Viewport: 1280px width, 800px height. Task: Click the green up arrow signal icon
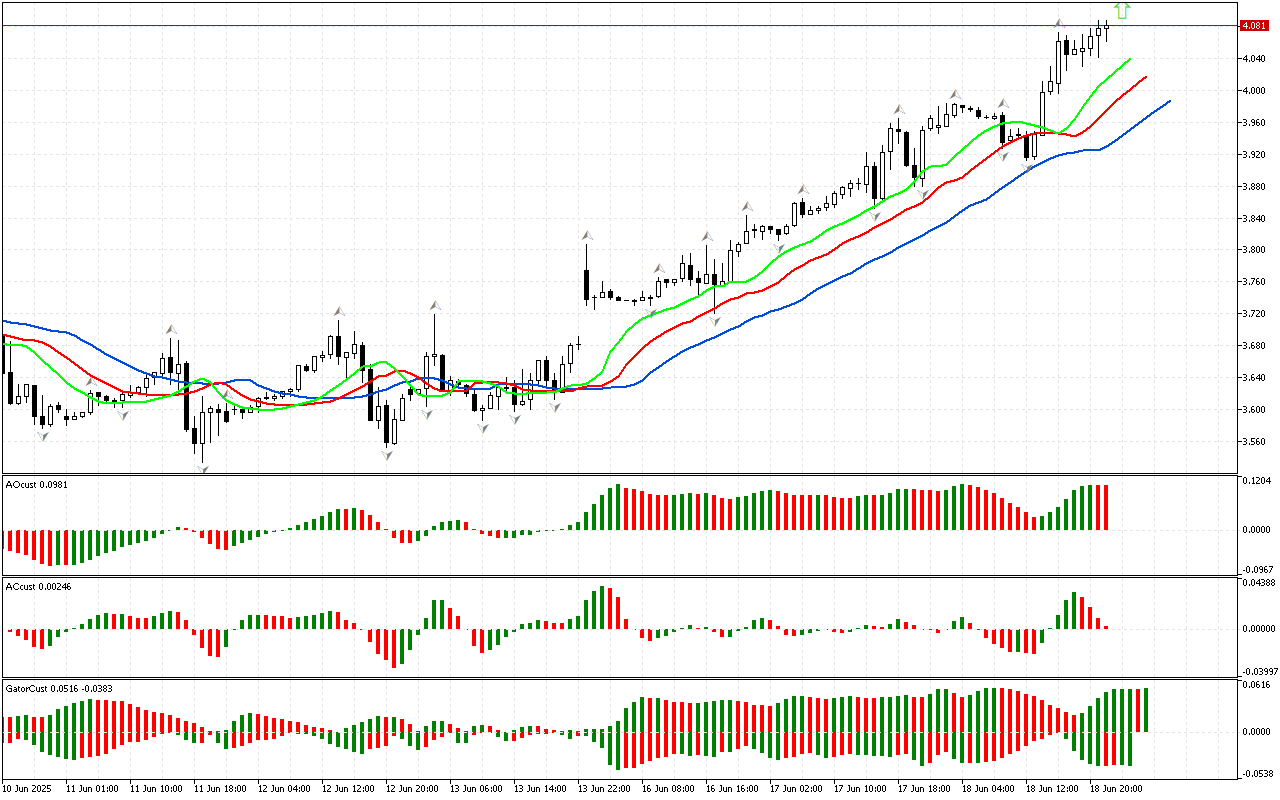(1122, 11)
